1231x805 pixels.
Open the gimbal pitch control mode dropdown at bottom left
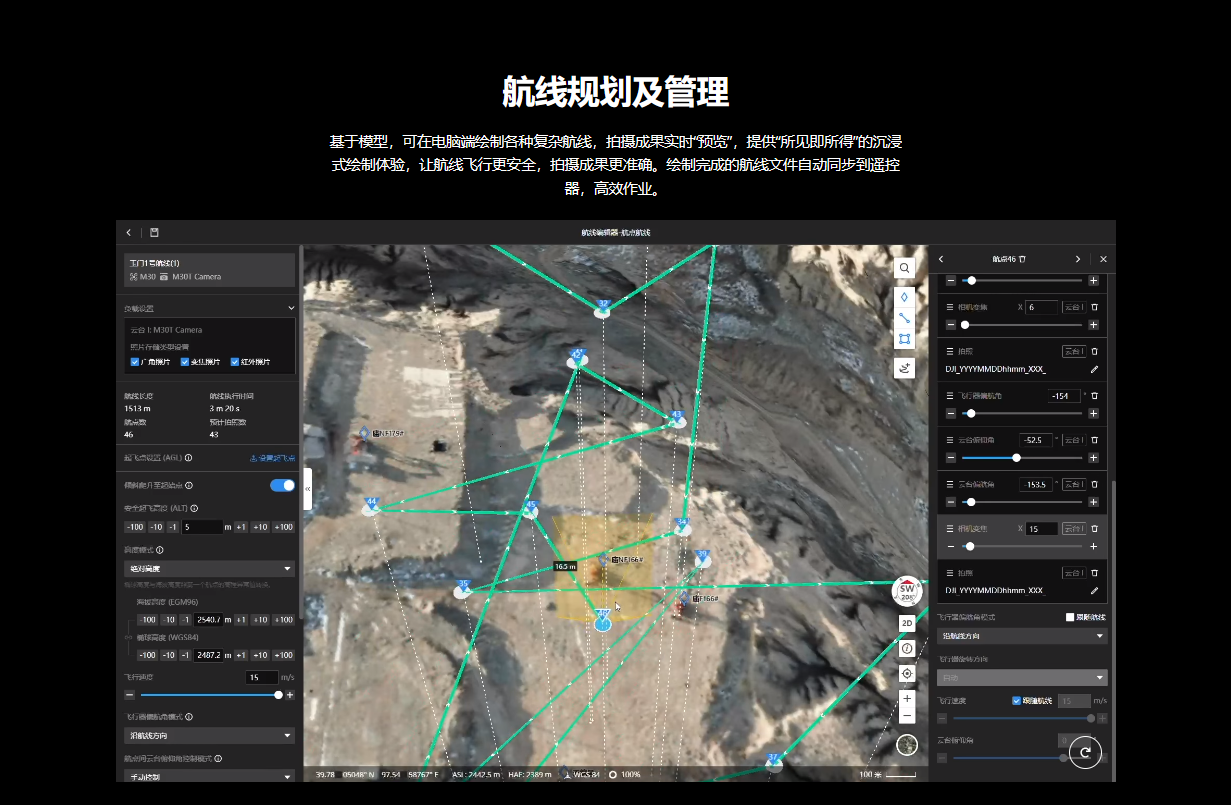209,775
